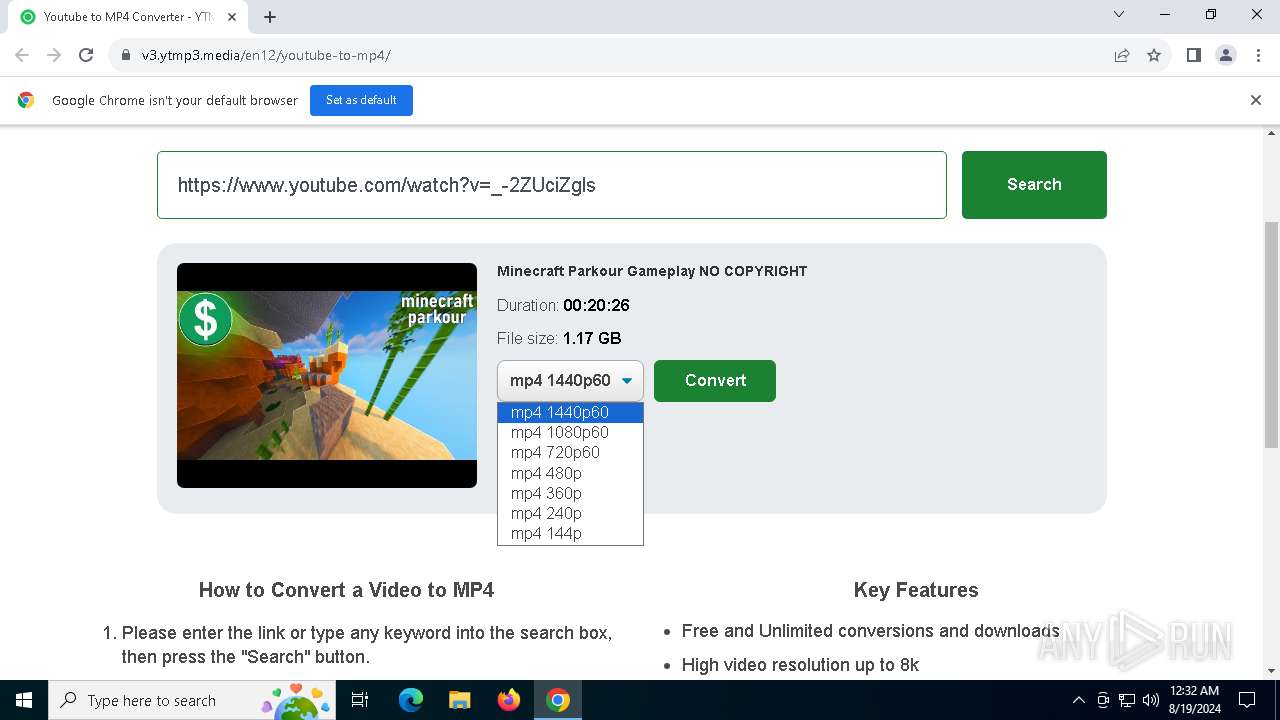Image resolution: width=1280 pixels, height=720 pixels.
Task: Choose mp4 1440p60 option
Action: pyautogui.click(x=570, y=412)
